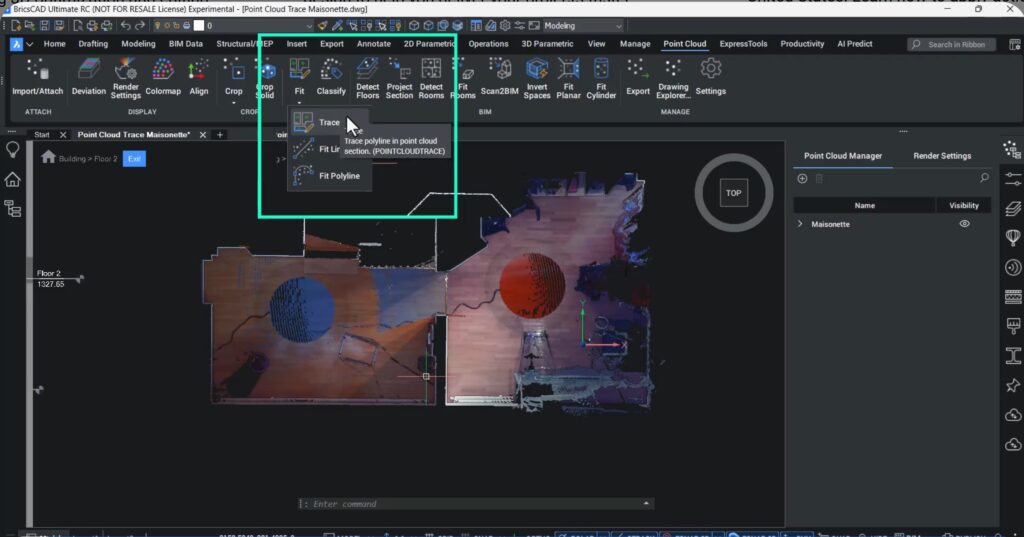
Task: Click the Visibility column header
Action: click(x=963, y=205)
